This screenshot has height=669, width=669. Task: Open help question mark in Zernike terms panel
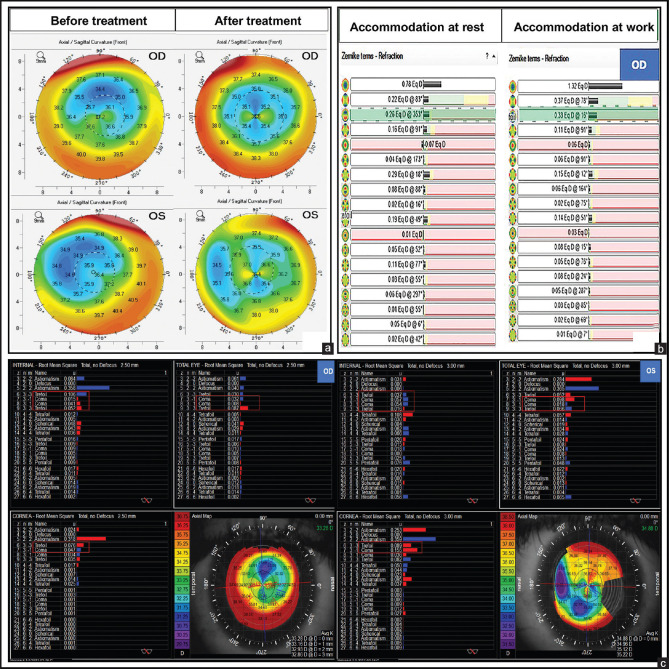pos(487,56)
